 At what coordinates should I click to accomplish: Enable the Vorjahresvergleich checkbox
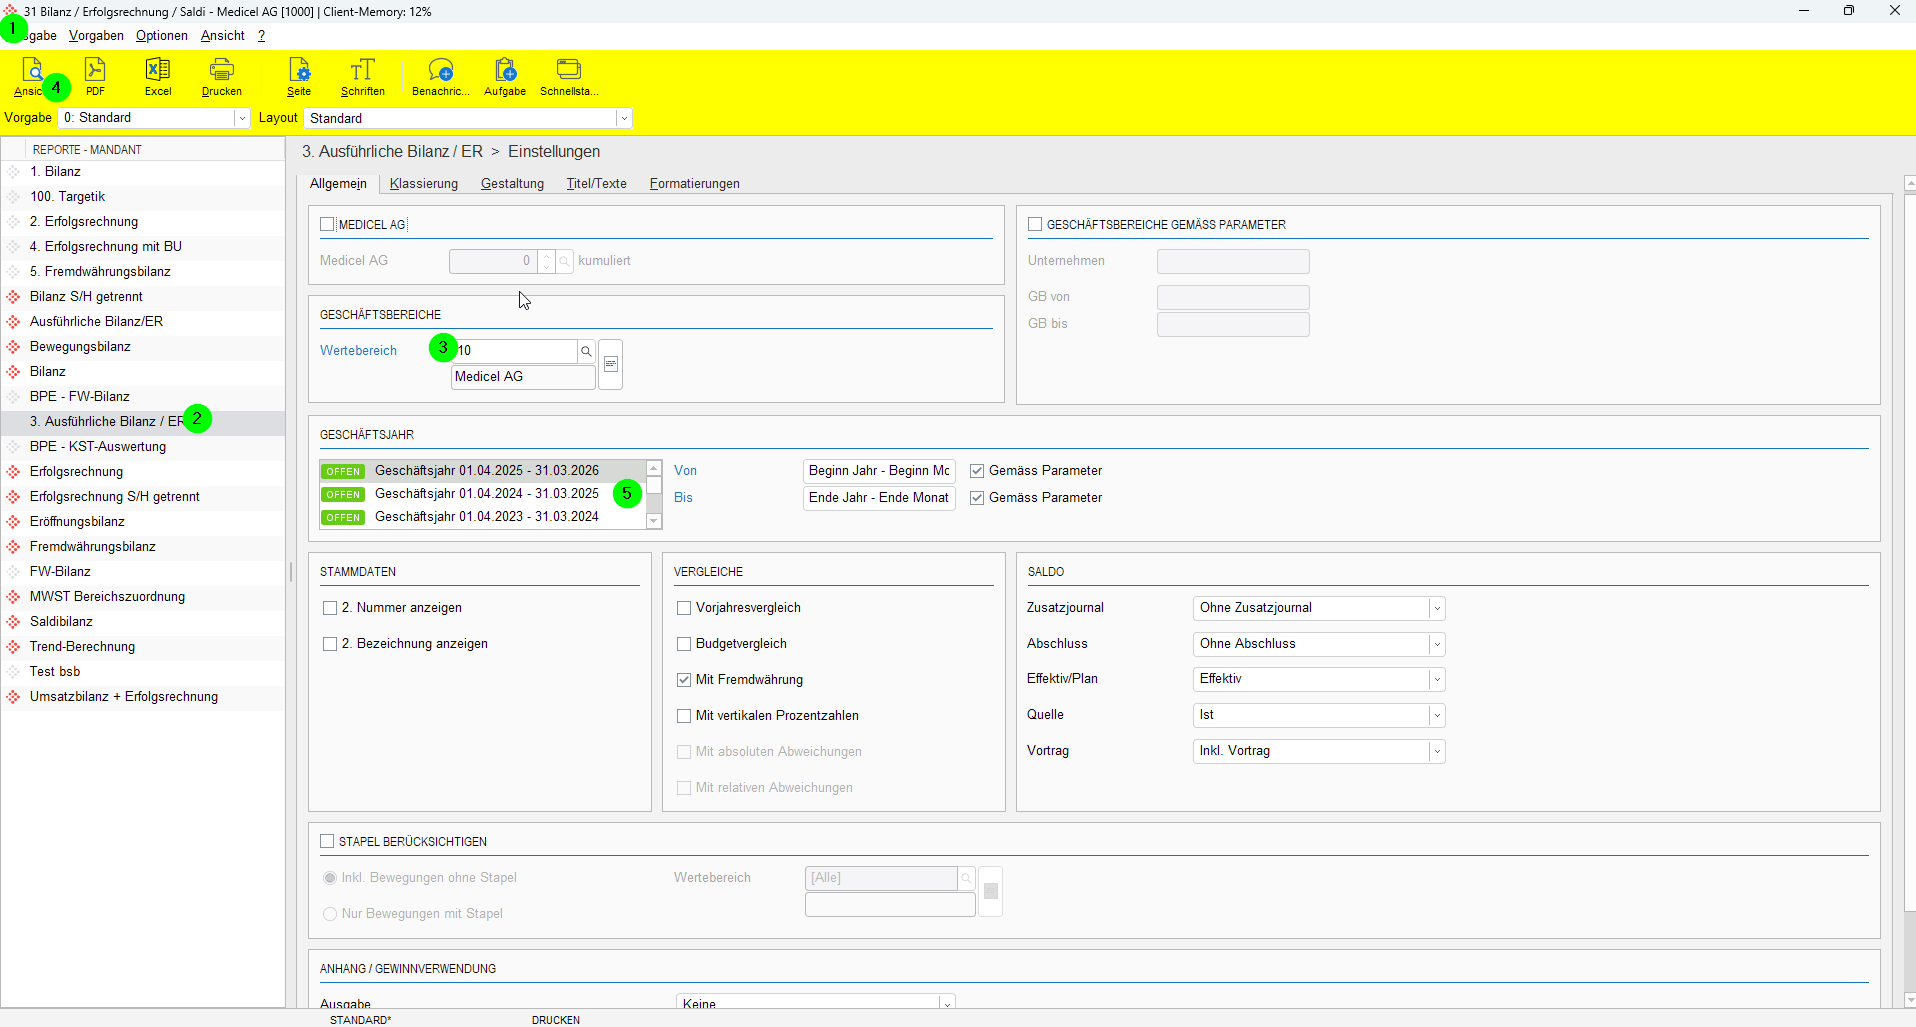[684, 608]
